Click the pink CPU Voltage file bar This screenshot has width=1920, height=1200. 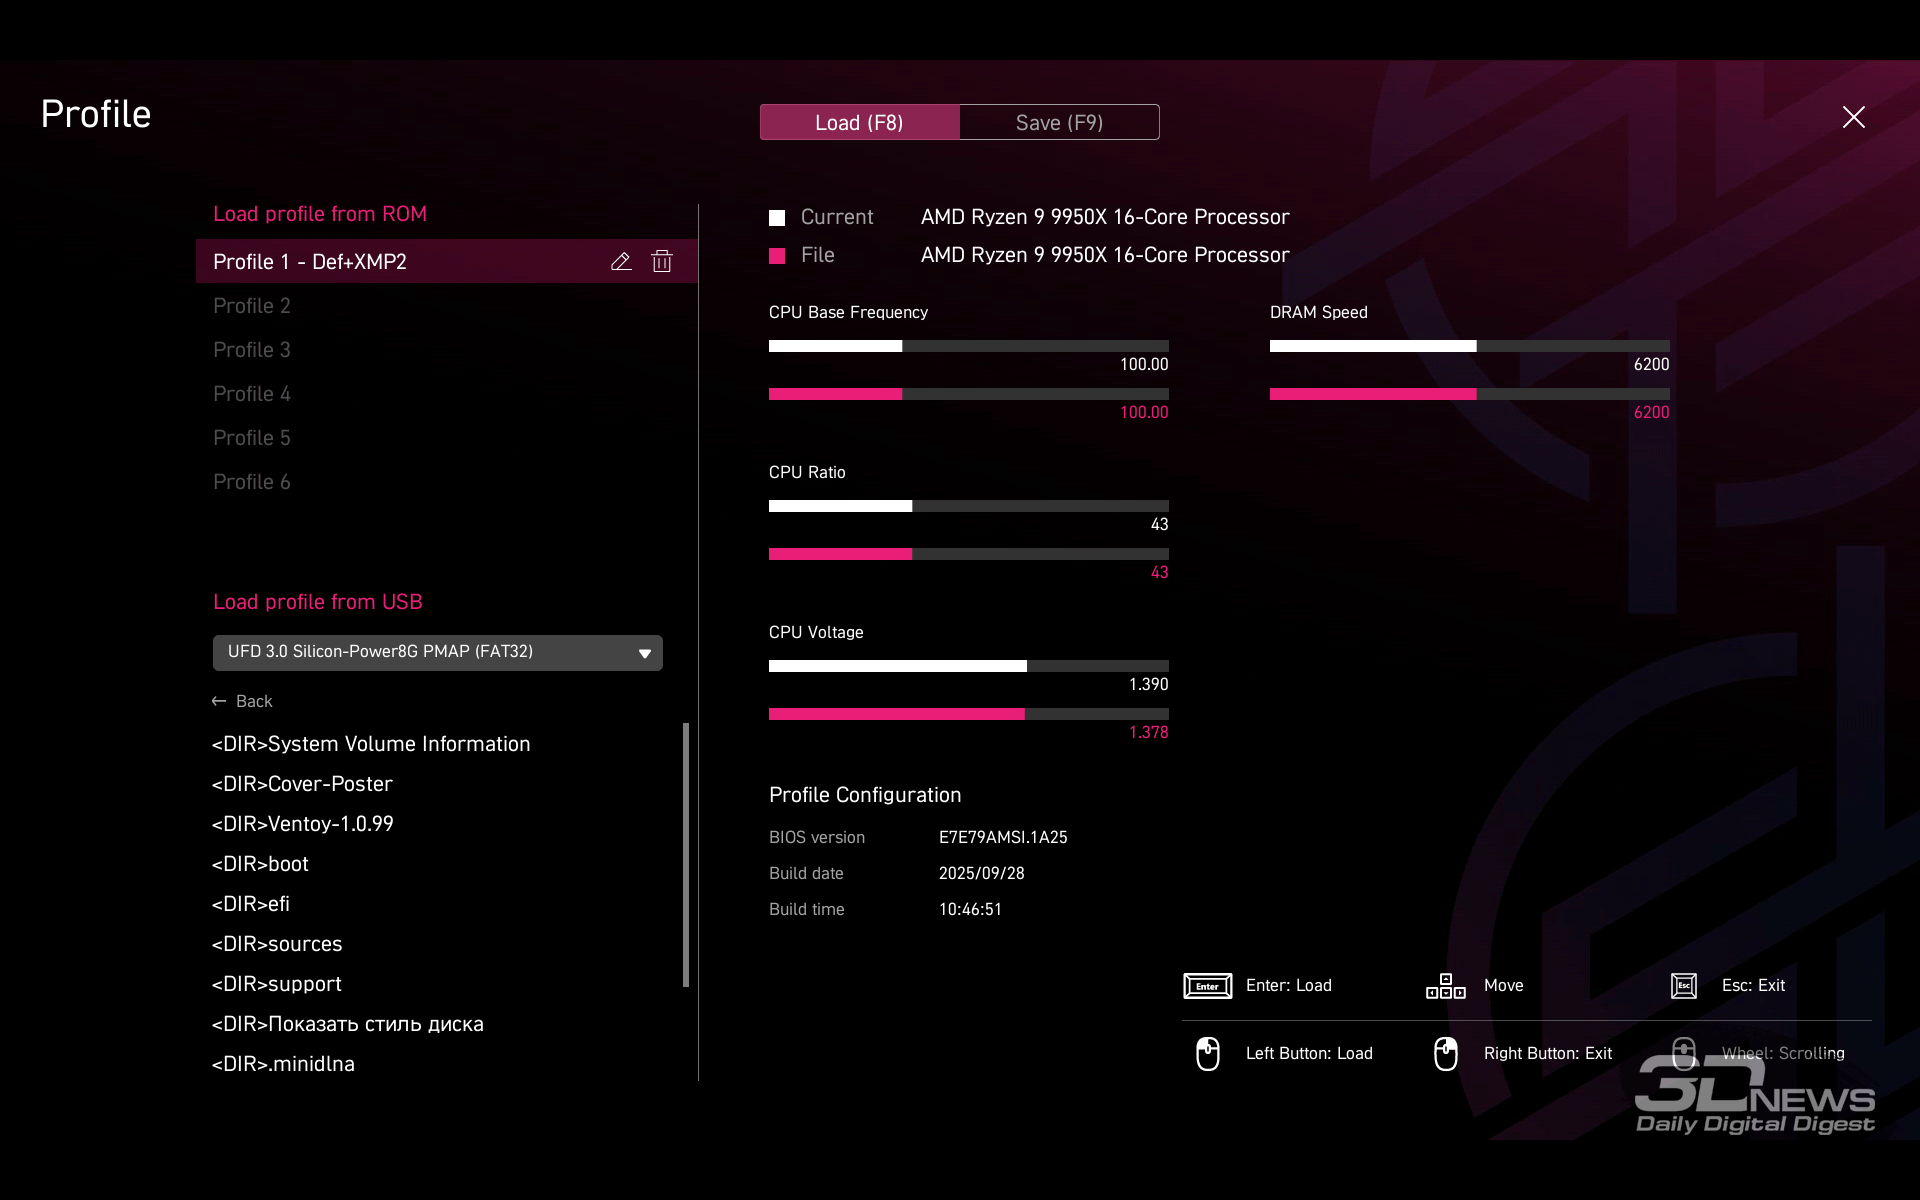pos(896,714)
